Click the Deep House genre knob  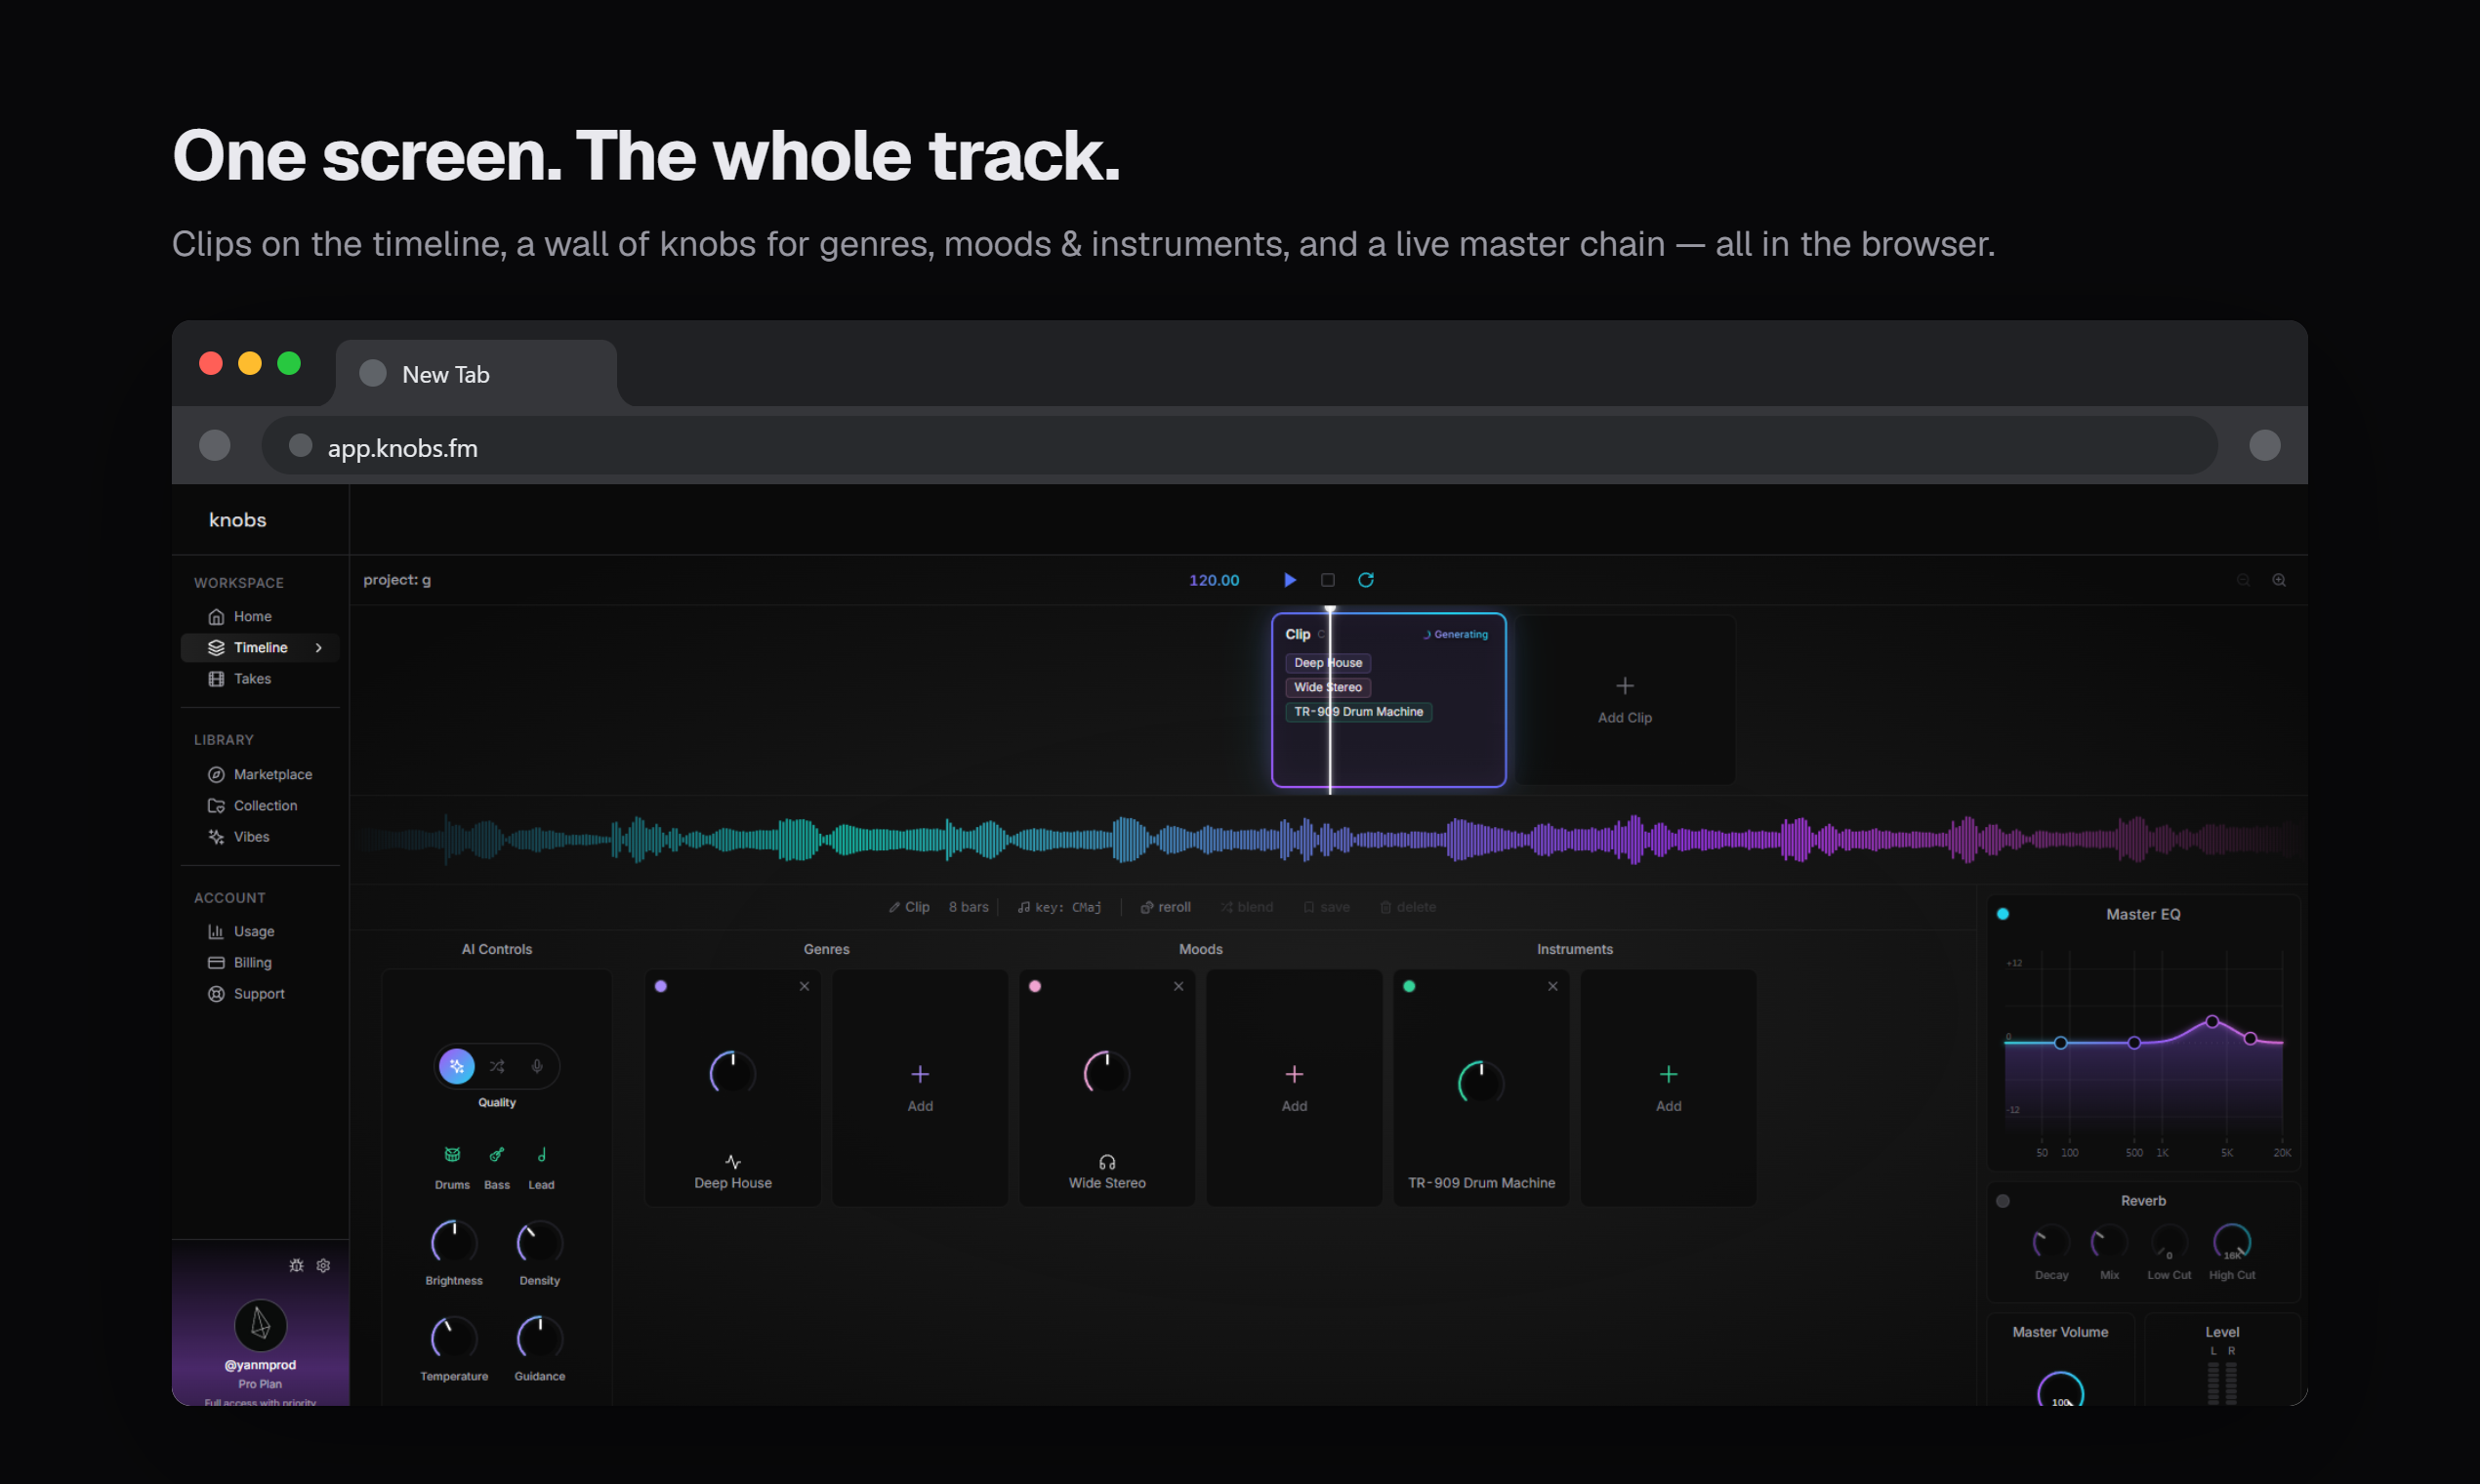[x=733, y=1074]
